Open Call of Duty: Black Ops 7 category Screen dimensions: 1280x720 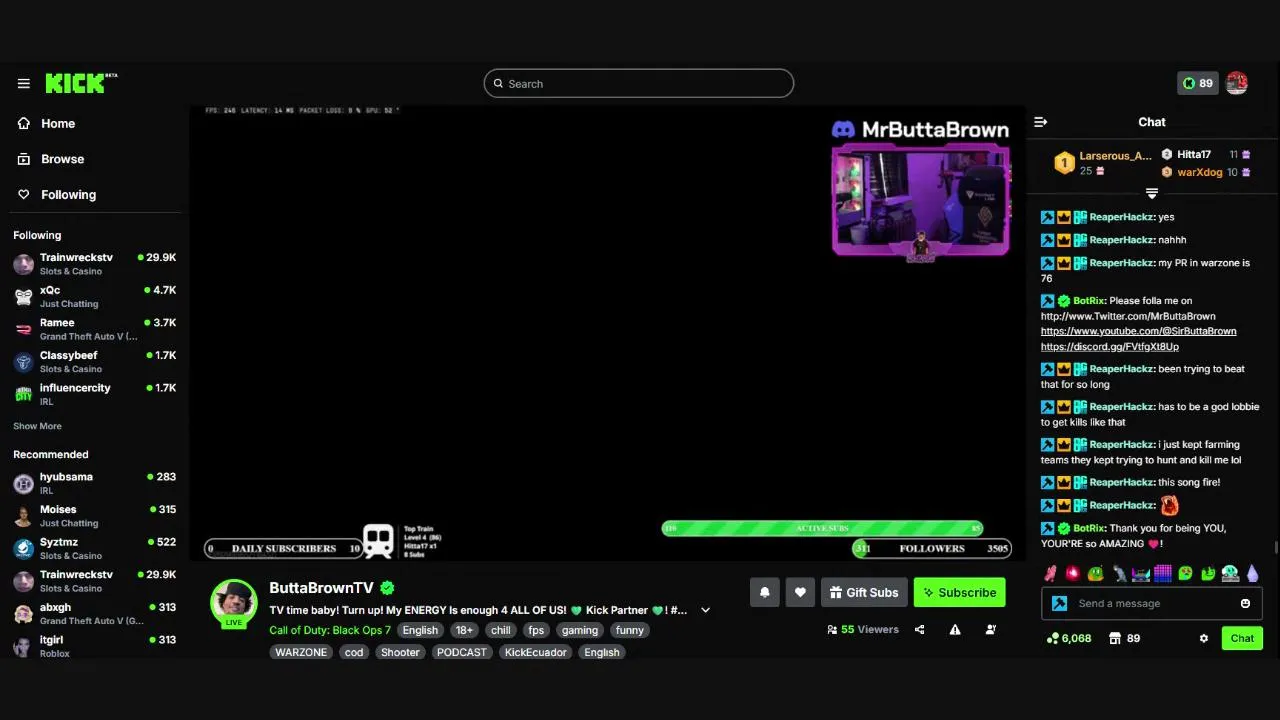coord(330,630)
